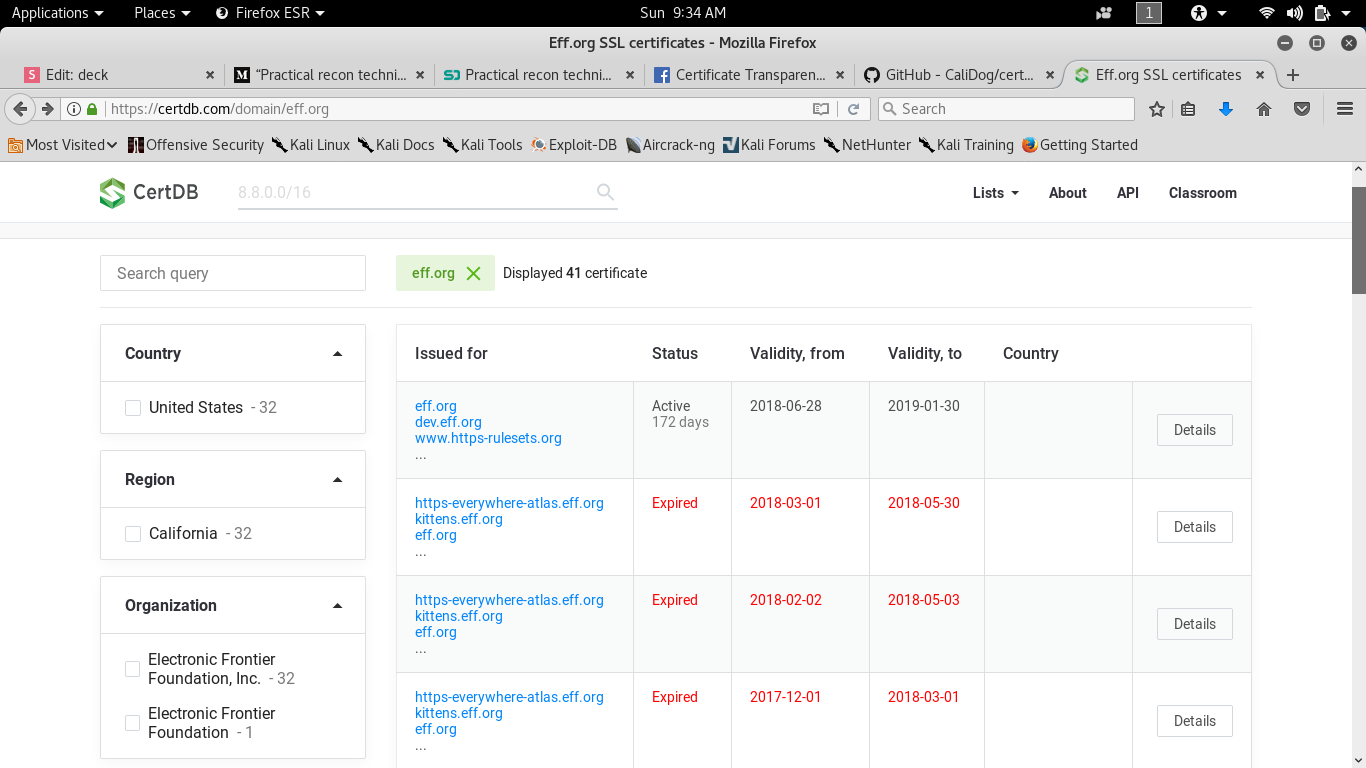Expand the Most Visited bookmarks dropdown
The image size is (1366, 768).
(63, 145)
